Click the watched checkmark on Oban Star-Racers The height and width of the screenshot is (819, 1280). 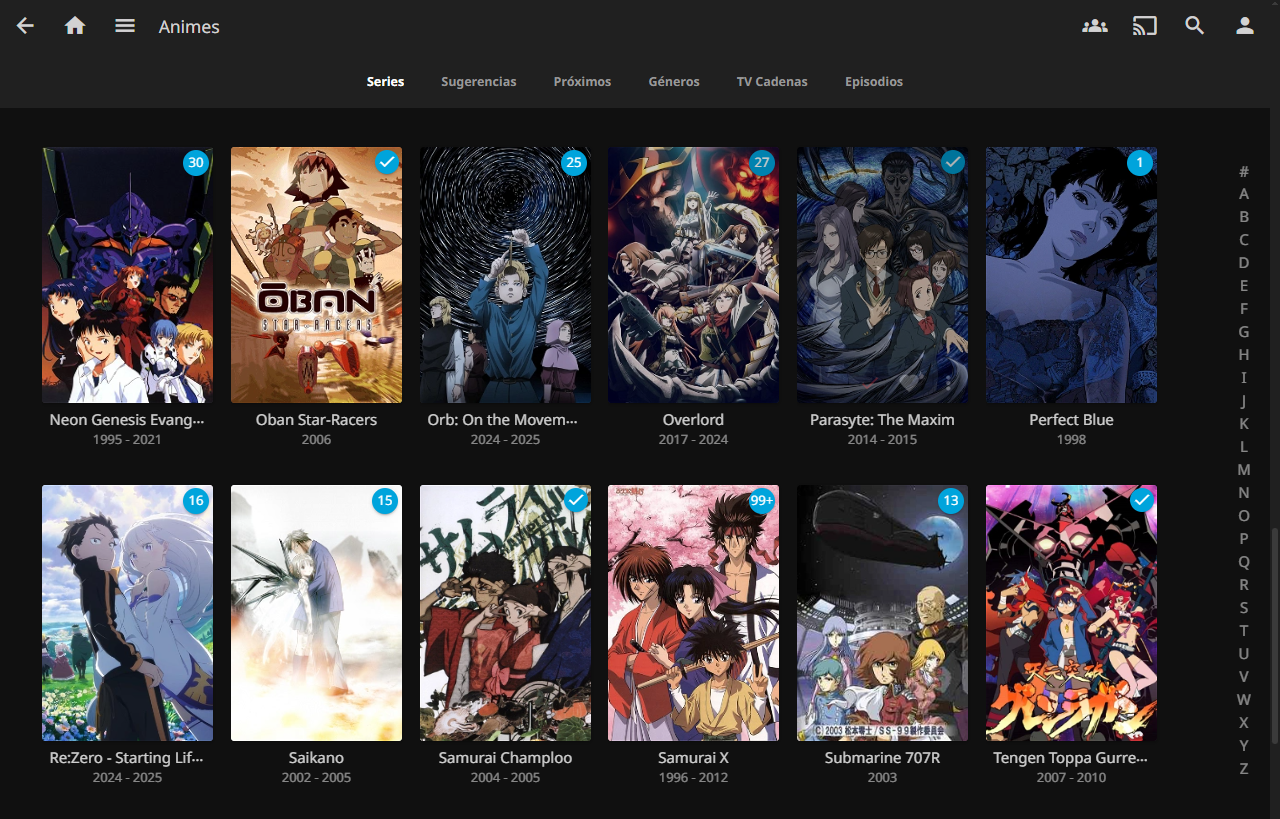point(385,162)
